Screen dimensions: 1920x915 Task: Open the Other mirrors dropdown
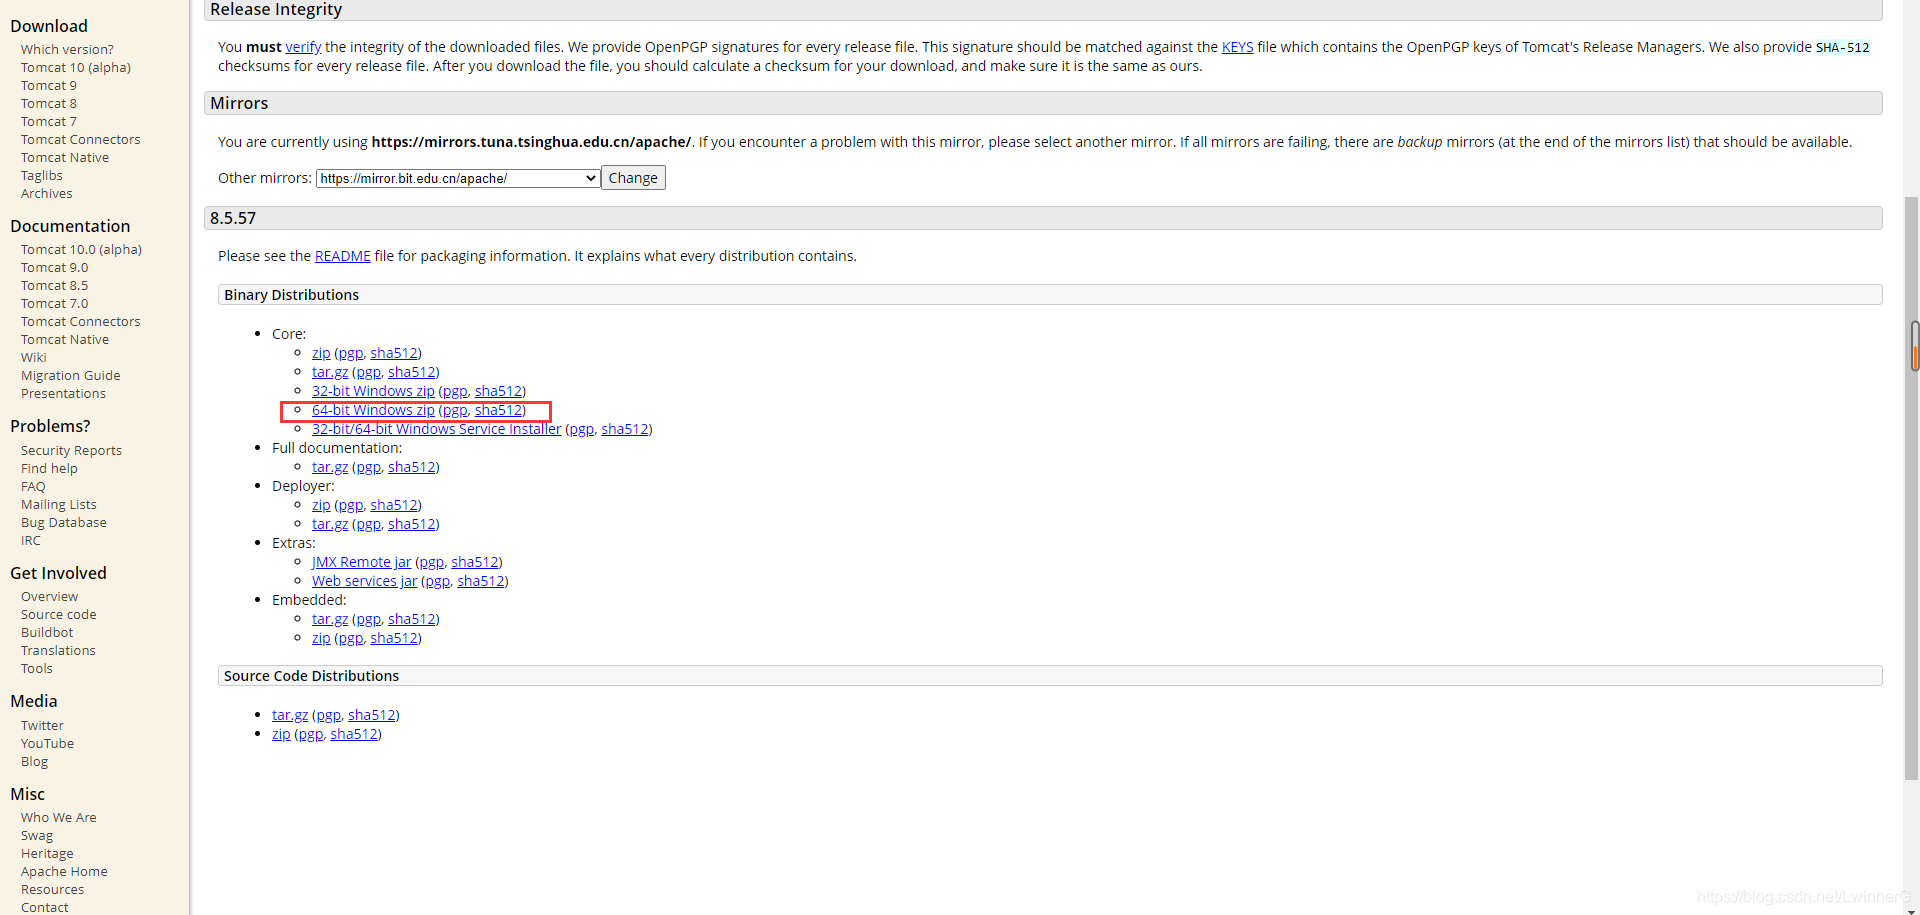click(458, 178)
